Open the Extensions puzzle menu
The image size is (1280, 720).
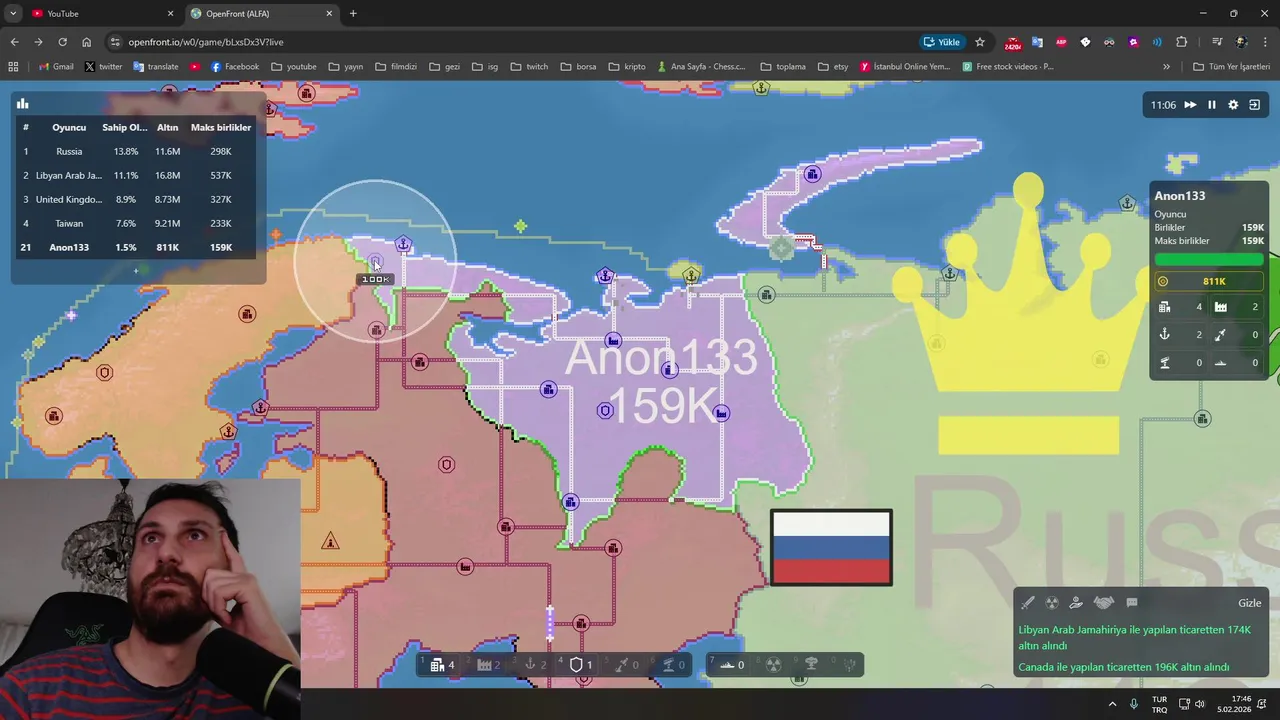1181,42
